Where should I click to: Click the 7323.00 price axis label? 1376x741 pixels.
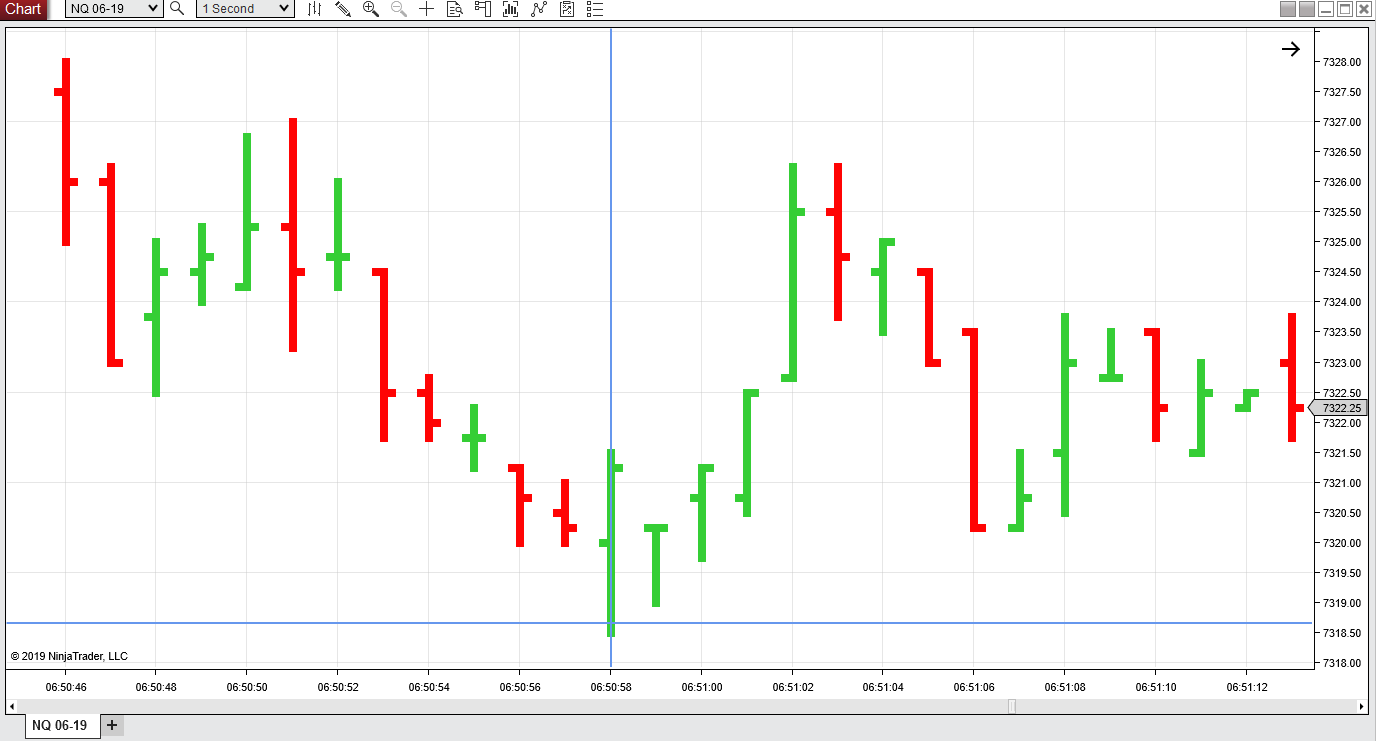(x=1341, y=362)
